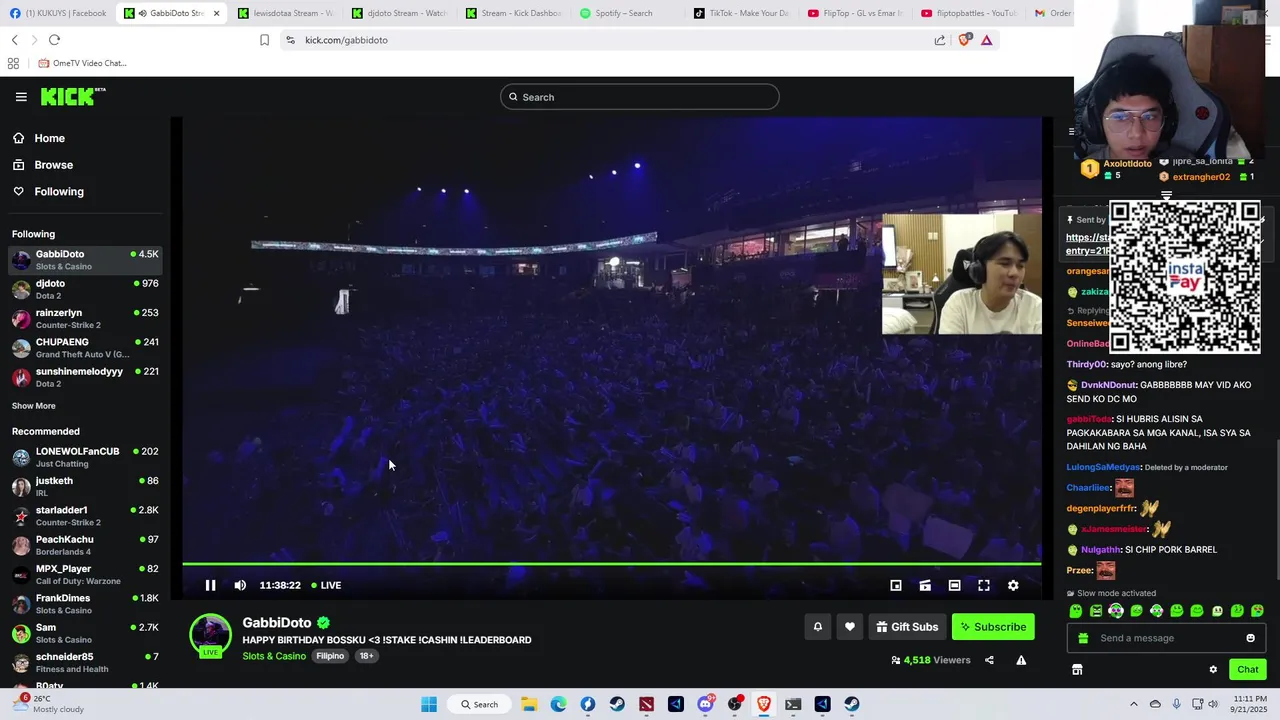The width and height of the screenshot is (1280, 720).
Task: Enter fullscreen video mode
Action: [984, 585]
